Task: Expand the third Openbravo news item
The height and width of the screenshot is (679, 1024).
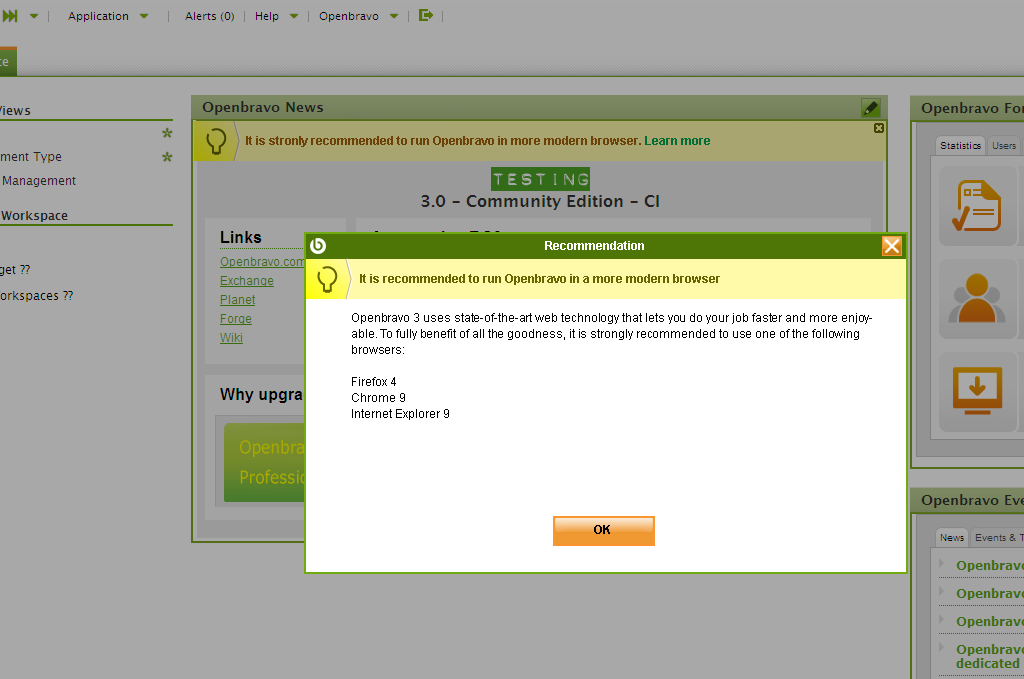Action: pos(942,620)
